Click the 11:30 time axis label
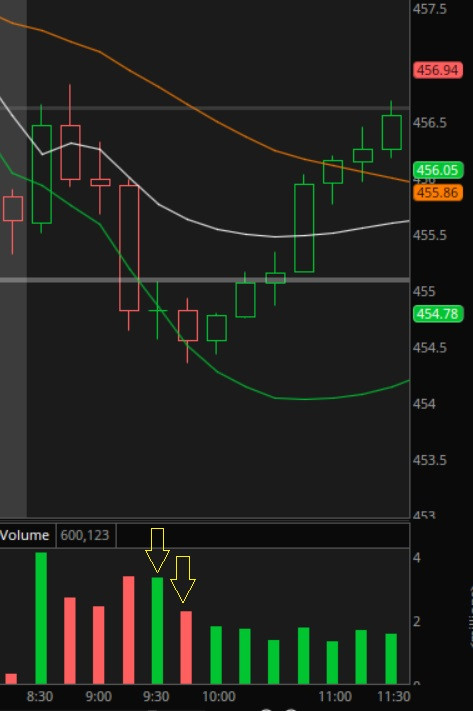 (394, 696)
